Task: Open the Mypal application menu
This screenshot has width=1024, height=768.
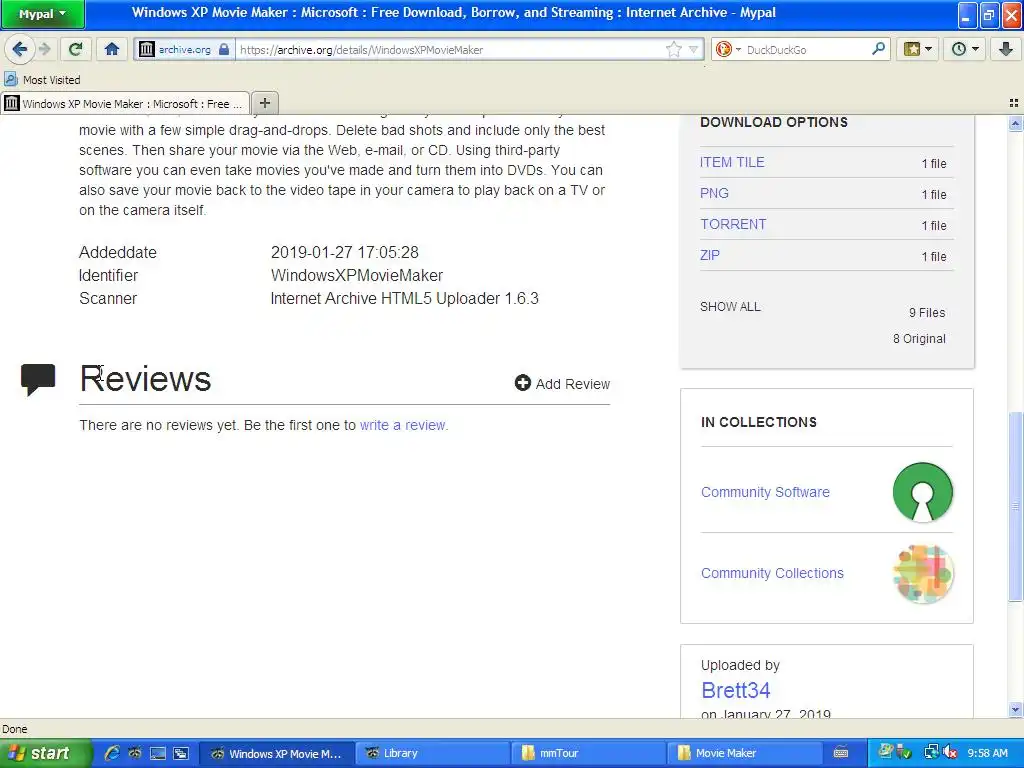Action: [42, 14]
